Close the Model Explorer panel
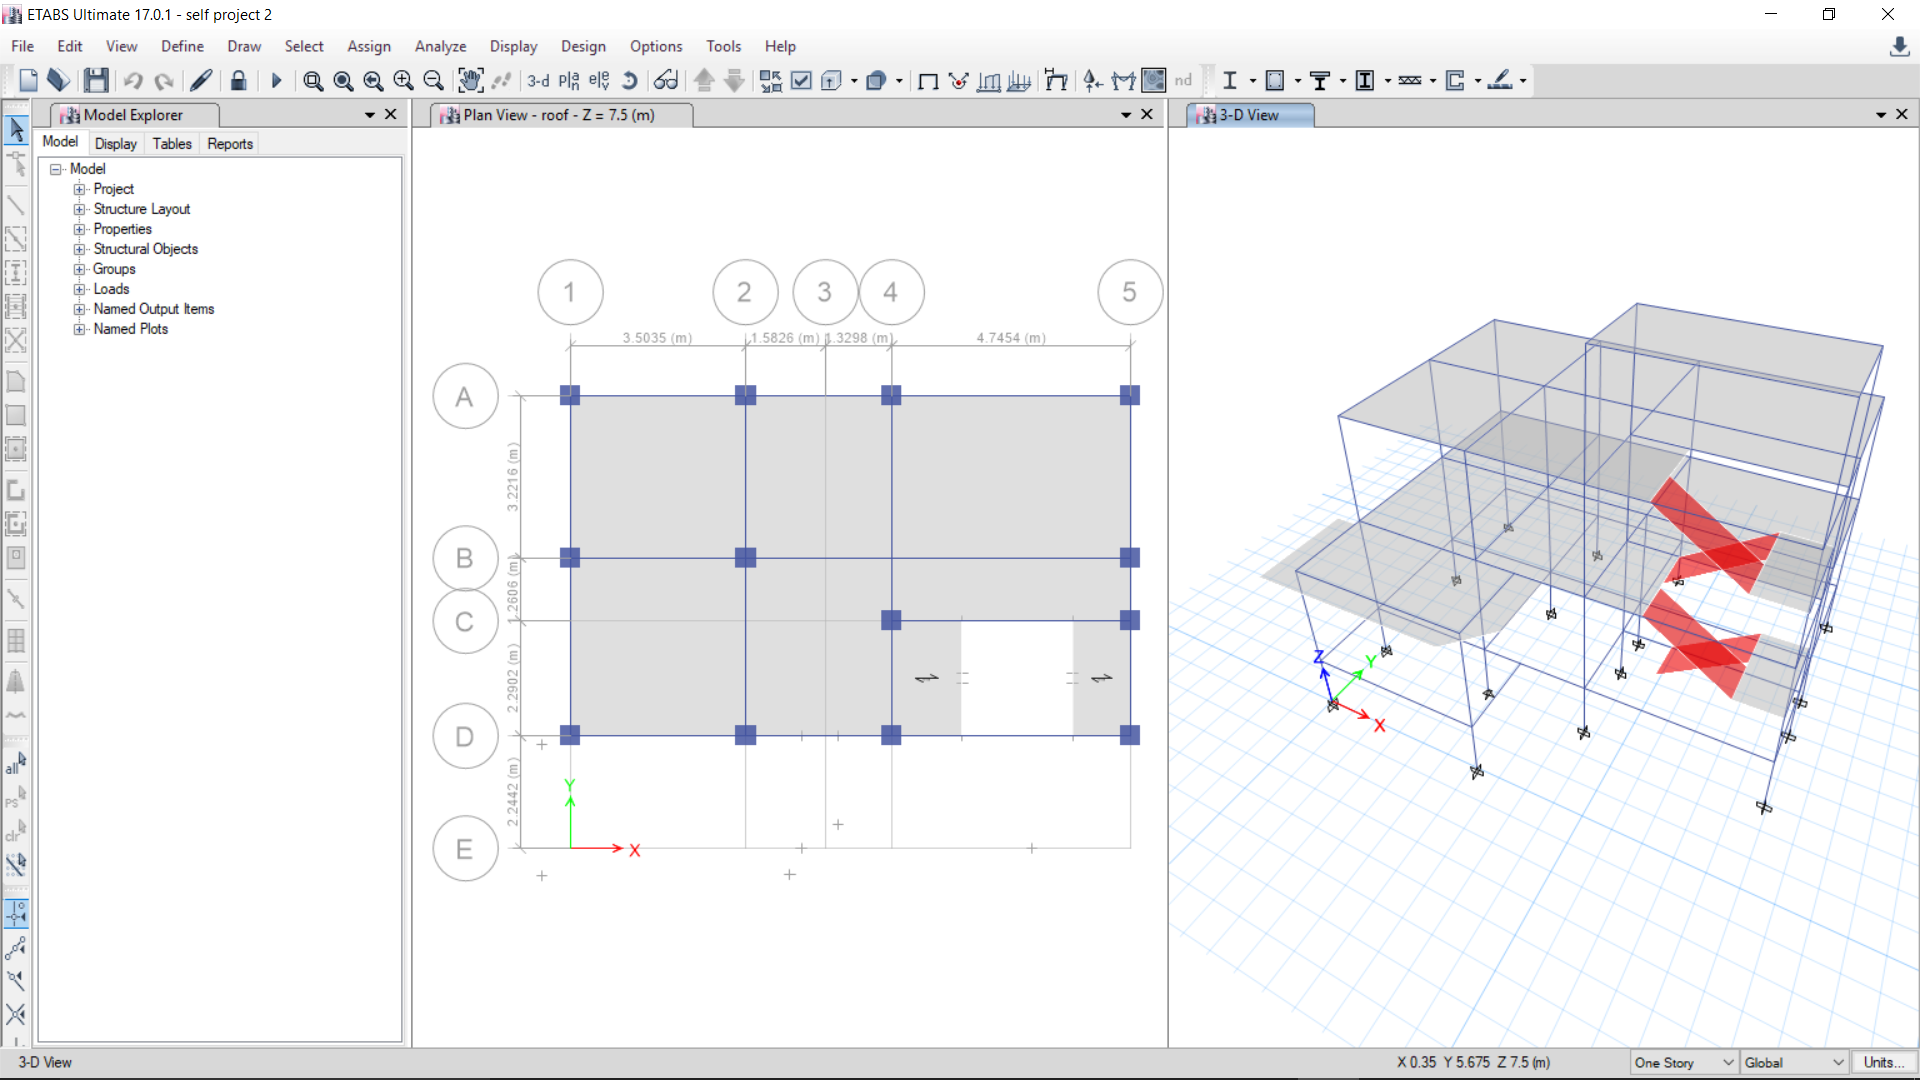The height and width of the screenshot is (1080, 1920). (x=391, y=115)
